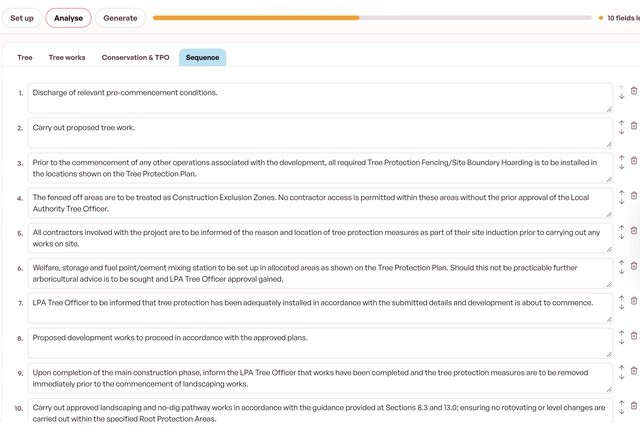This screenshot has height=426, width=640.
Task: Edit step 6 Welfare, storage and fuel point field
Action: click(x=320, y=273)
